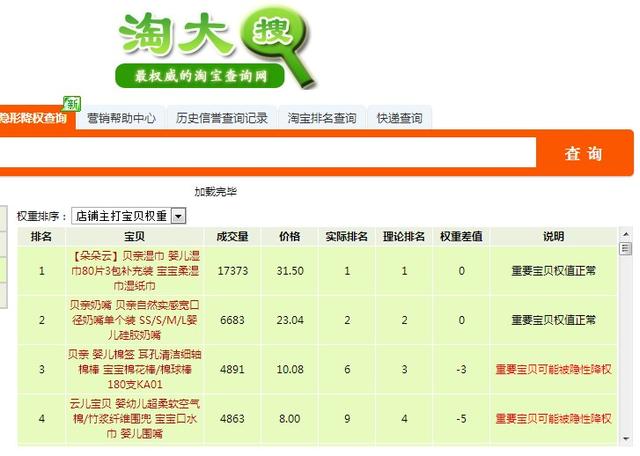
Task: Select the 8.00 price cell
Action: pyautogui.click(x=290, y=418)
